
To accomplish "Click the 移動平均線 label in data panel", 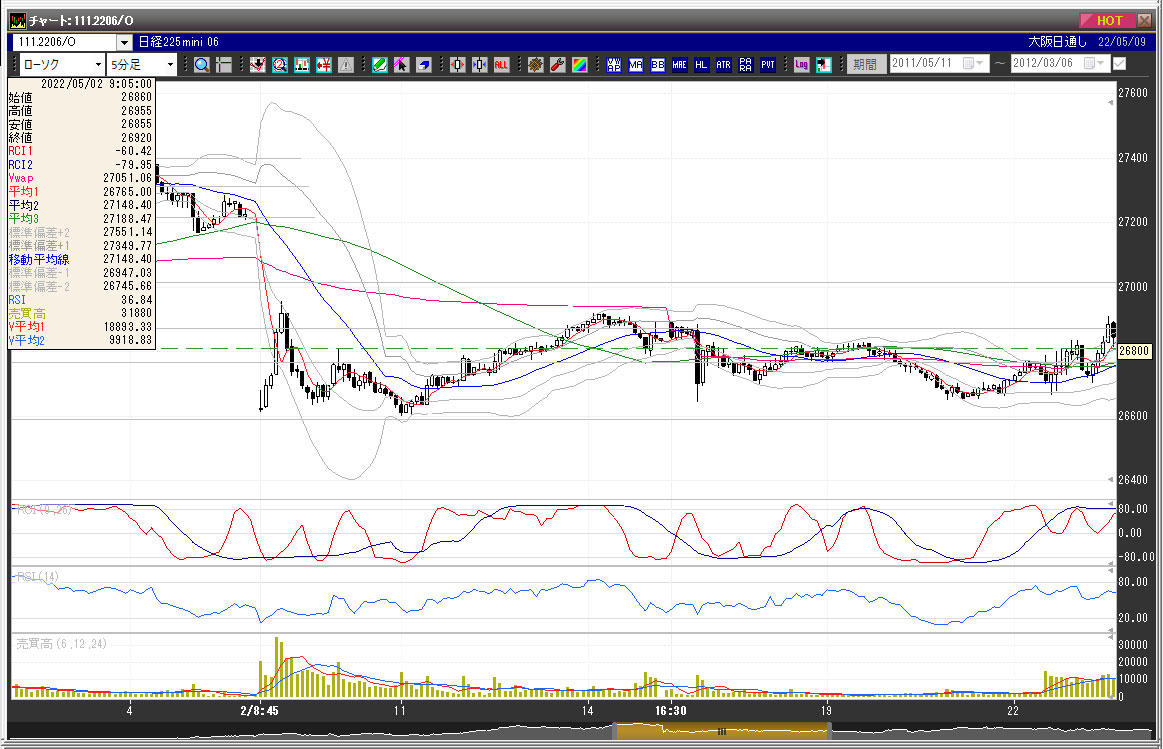I will [39, 260].
